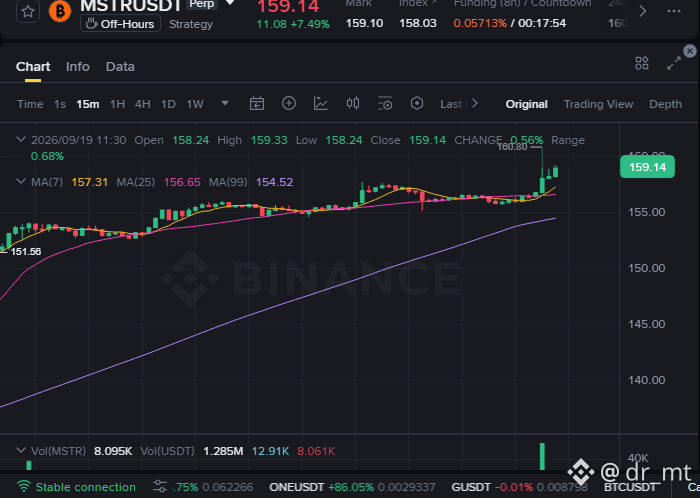Screen dimensions: 700x498
Task: Collapse the MA indicator values row
Action: click(21, 181)
